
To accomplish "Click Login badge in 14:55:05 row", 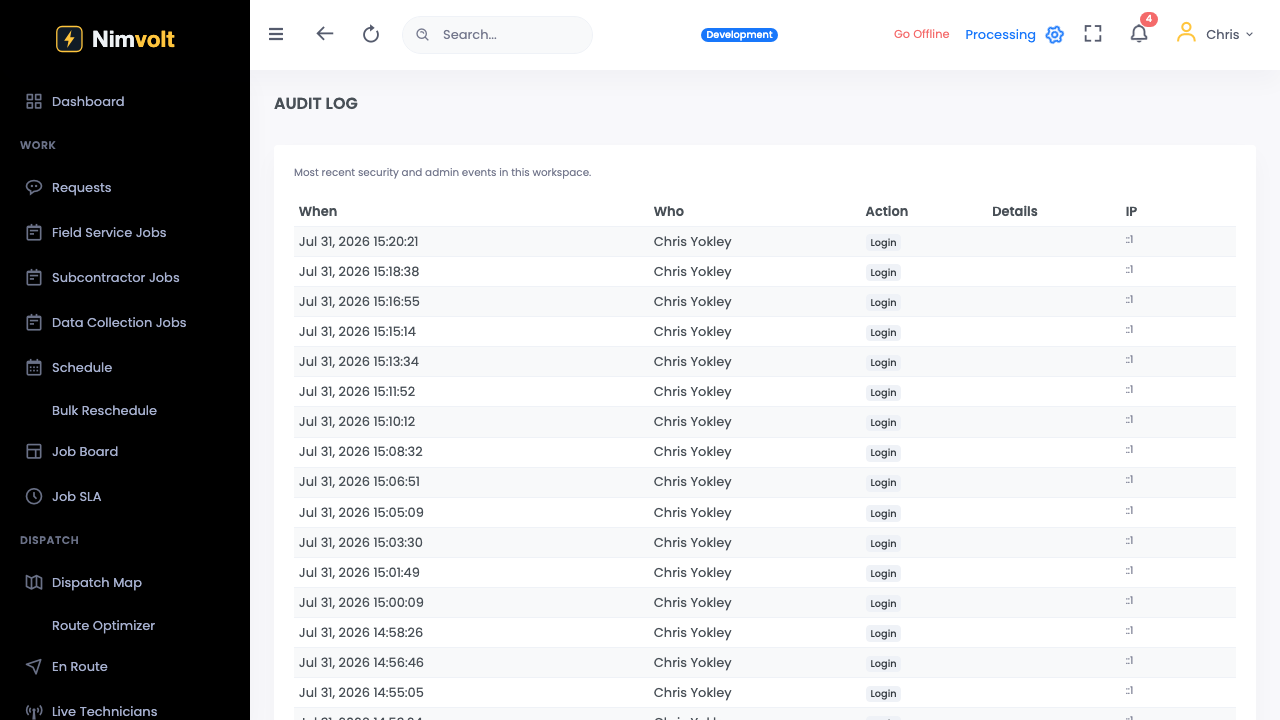I will coord(883,693).
